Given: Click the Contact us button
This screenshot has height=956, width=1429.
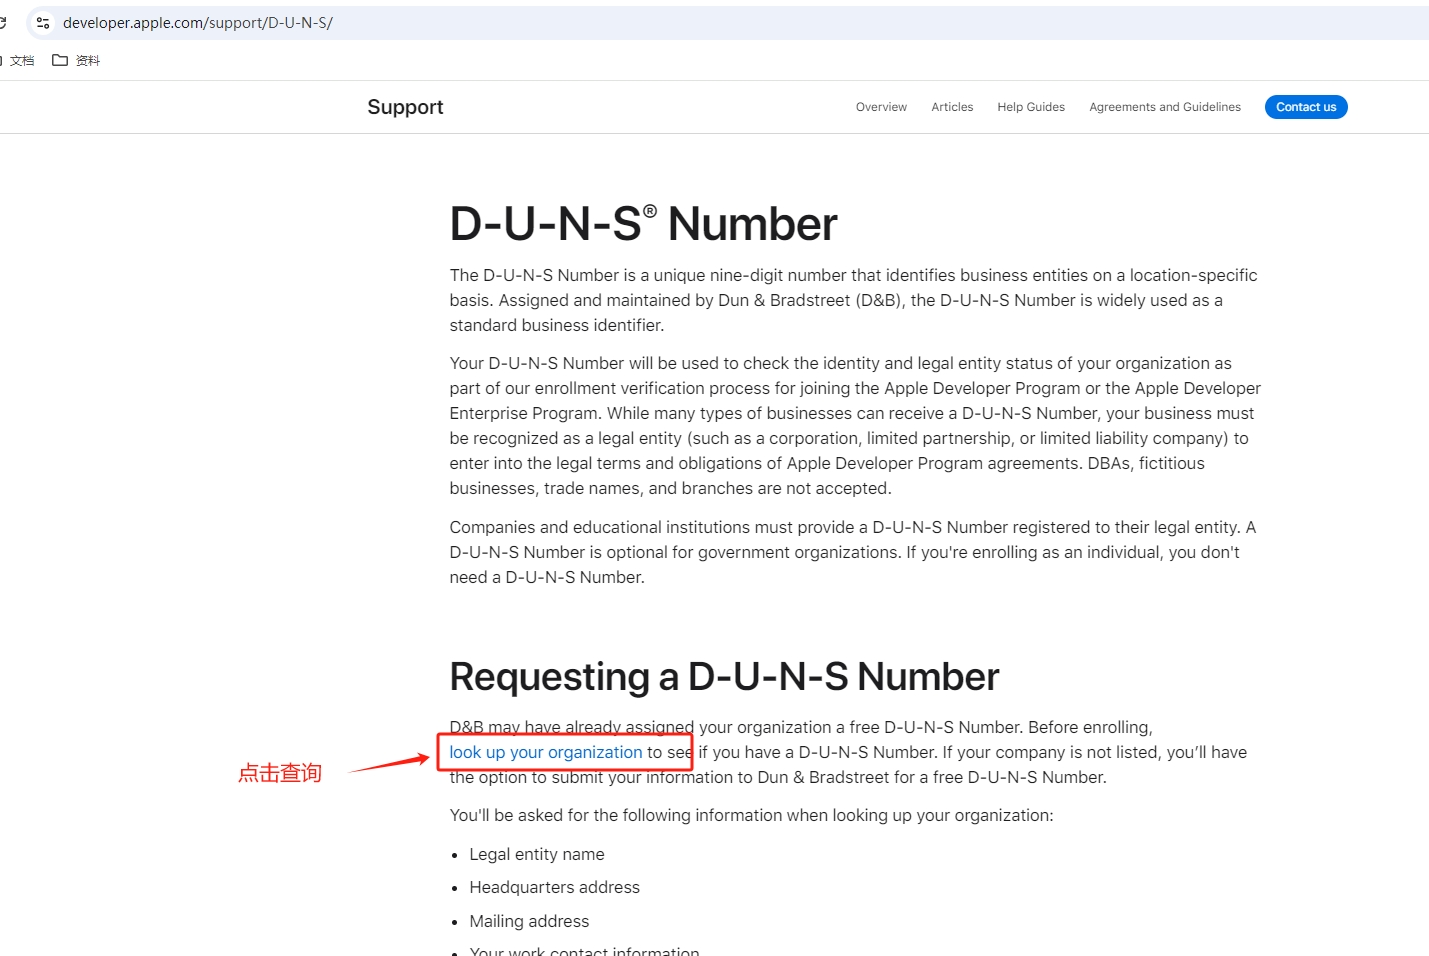Looking at the screenshot, I should (1306, 107).
